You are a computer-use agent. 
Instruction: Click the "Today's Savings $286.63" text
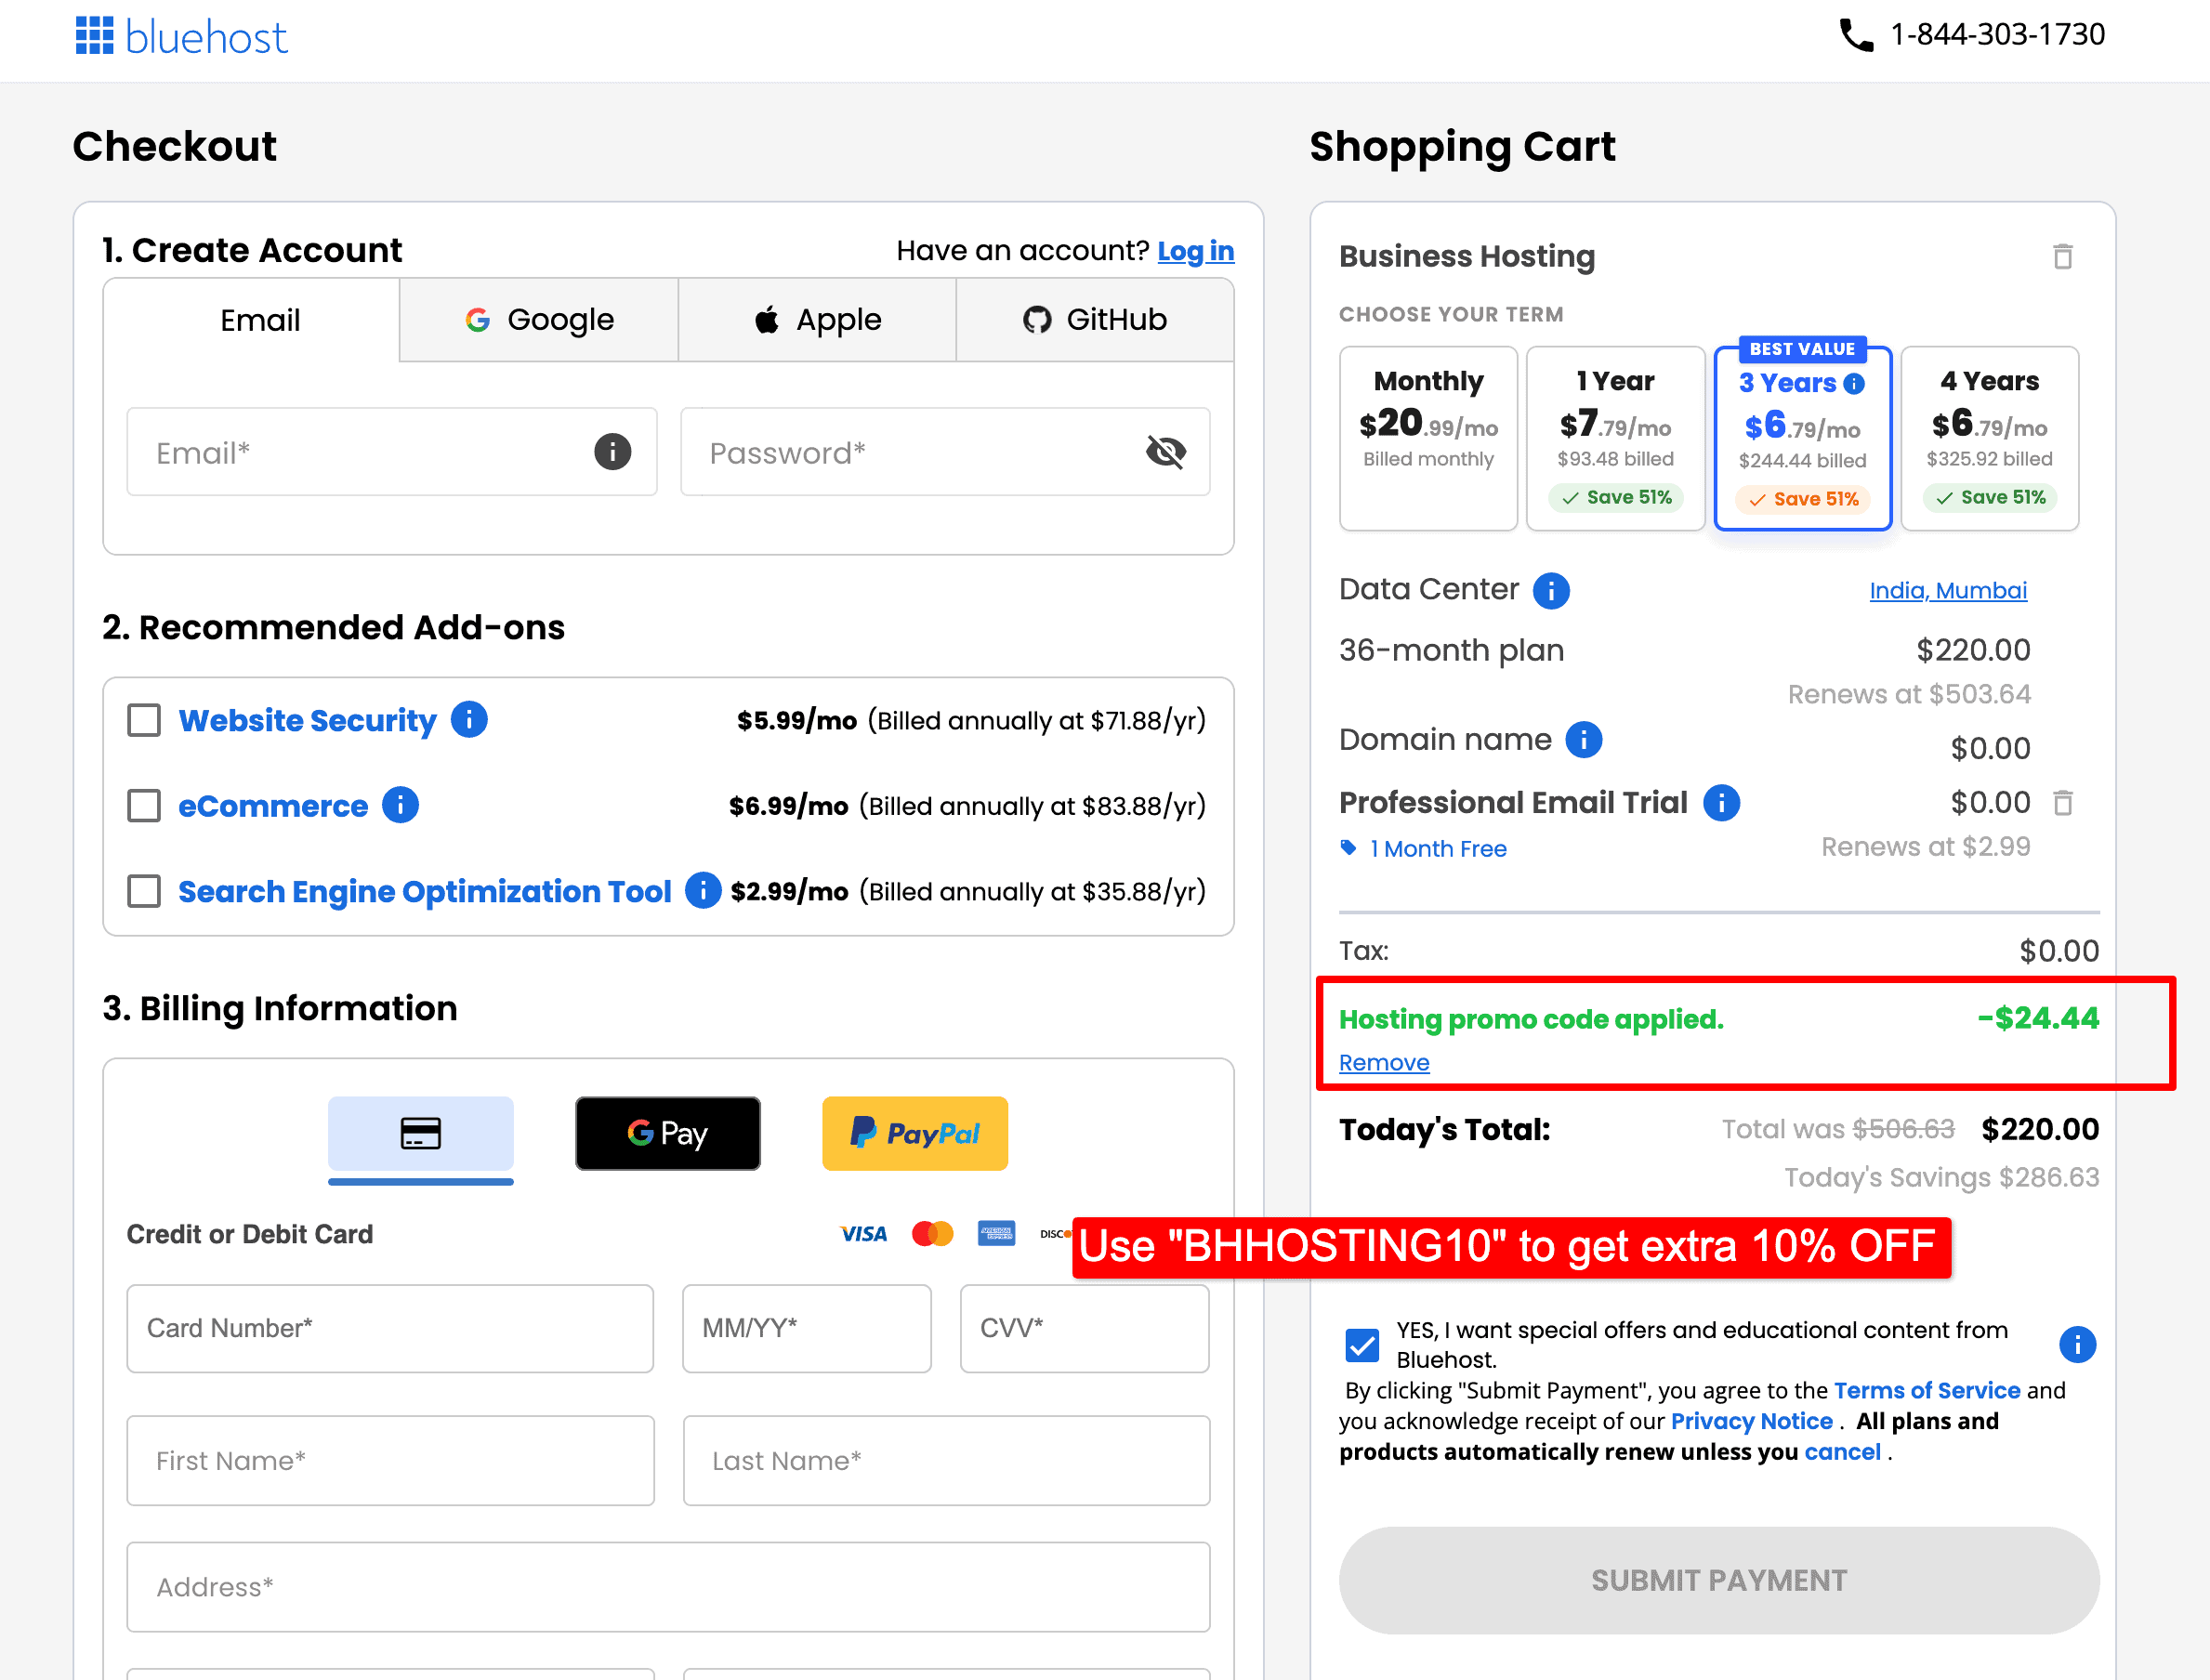click(1942, 1177)
